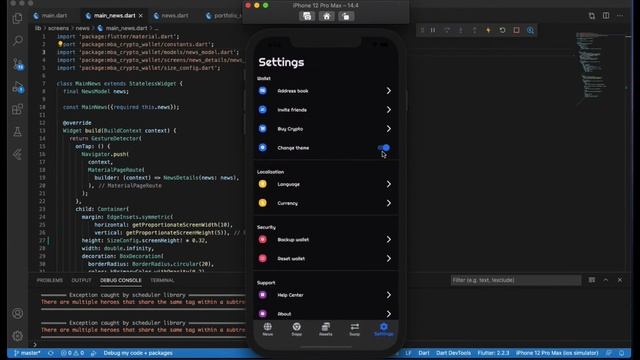Screen dimensions: 640x360
Task: Collapse the bottom panel with chevron icon
Action: pyautogui.click(x=606, y=280)
